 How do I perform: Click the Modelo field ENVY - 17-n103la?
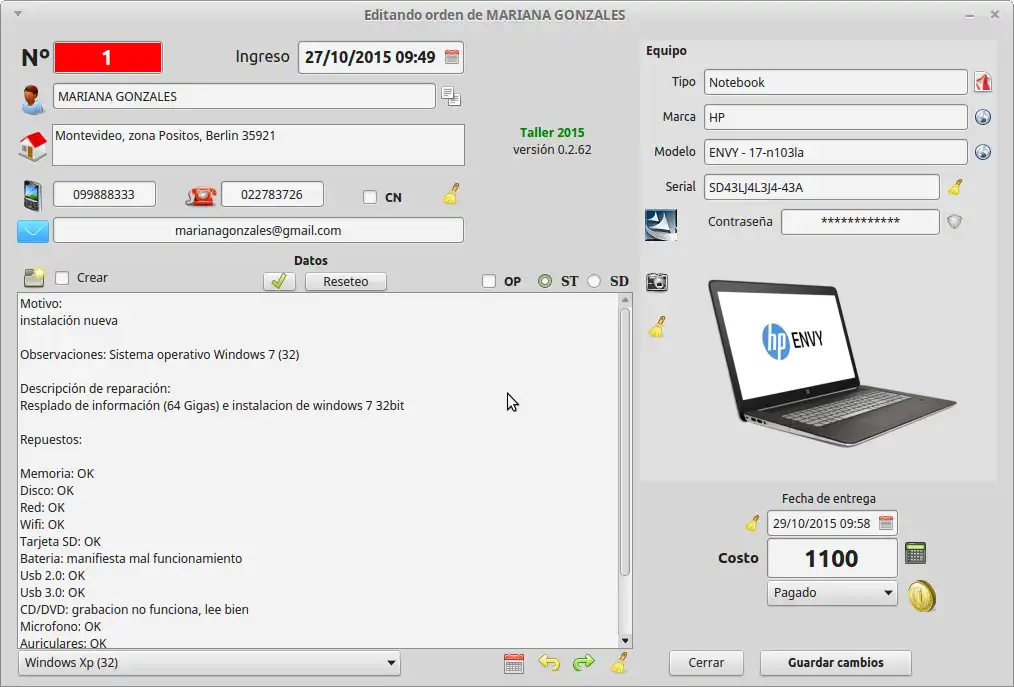[x=836, y=152]
